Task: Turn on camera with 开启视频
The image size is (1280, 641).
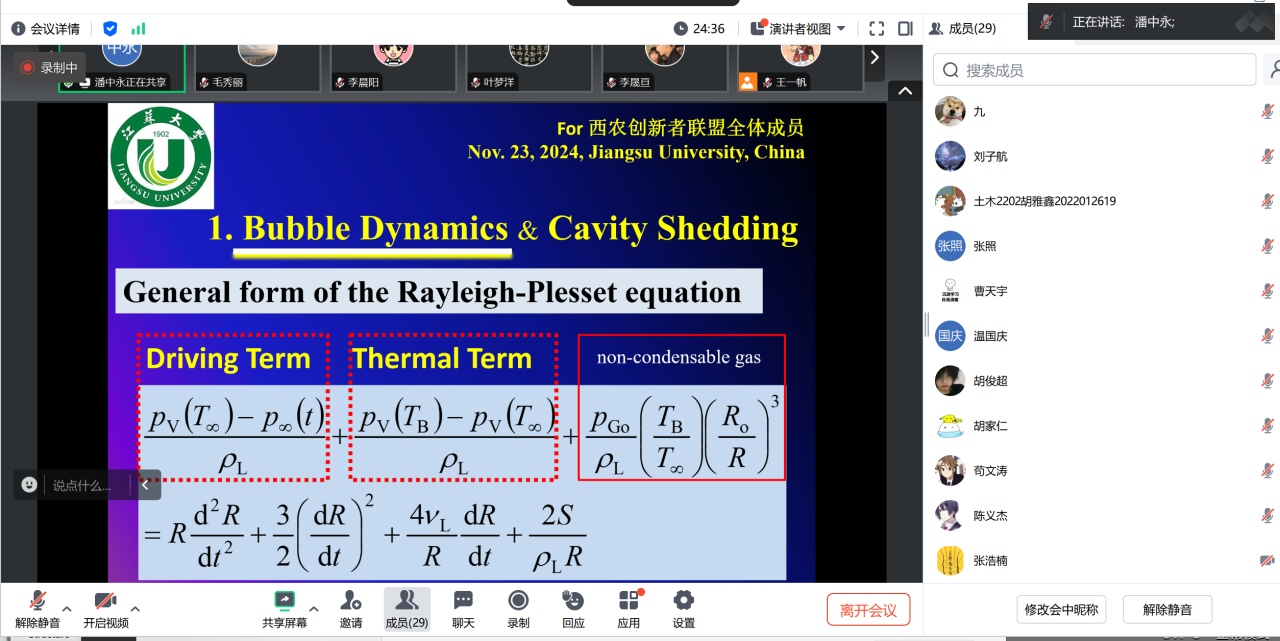Action: [x=105, y=600]
